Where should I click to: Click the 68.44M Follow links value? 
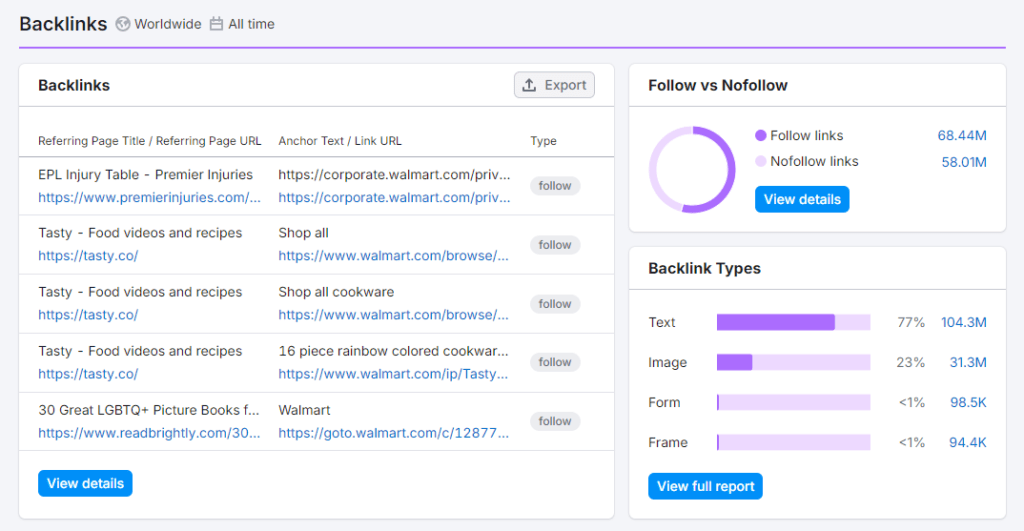962,135
